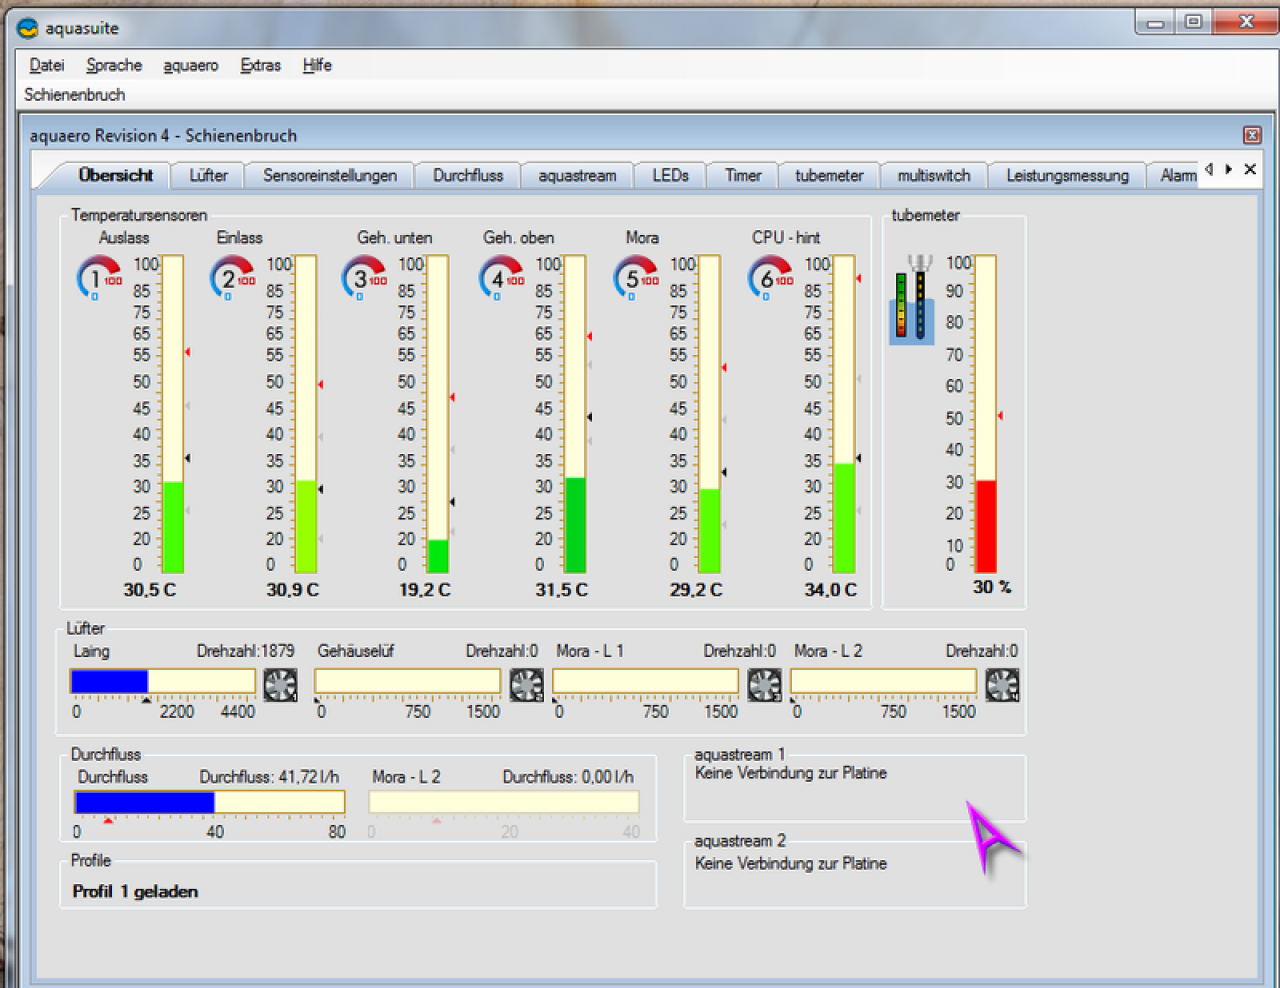Click the Mora - L 2 fan icon

(1002, 684)
